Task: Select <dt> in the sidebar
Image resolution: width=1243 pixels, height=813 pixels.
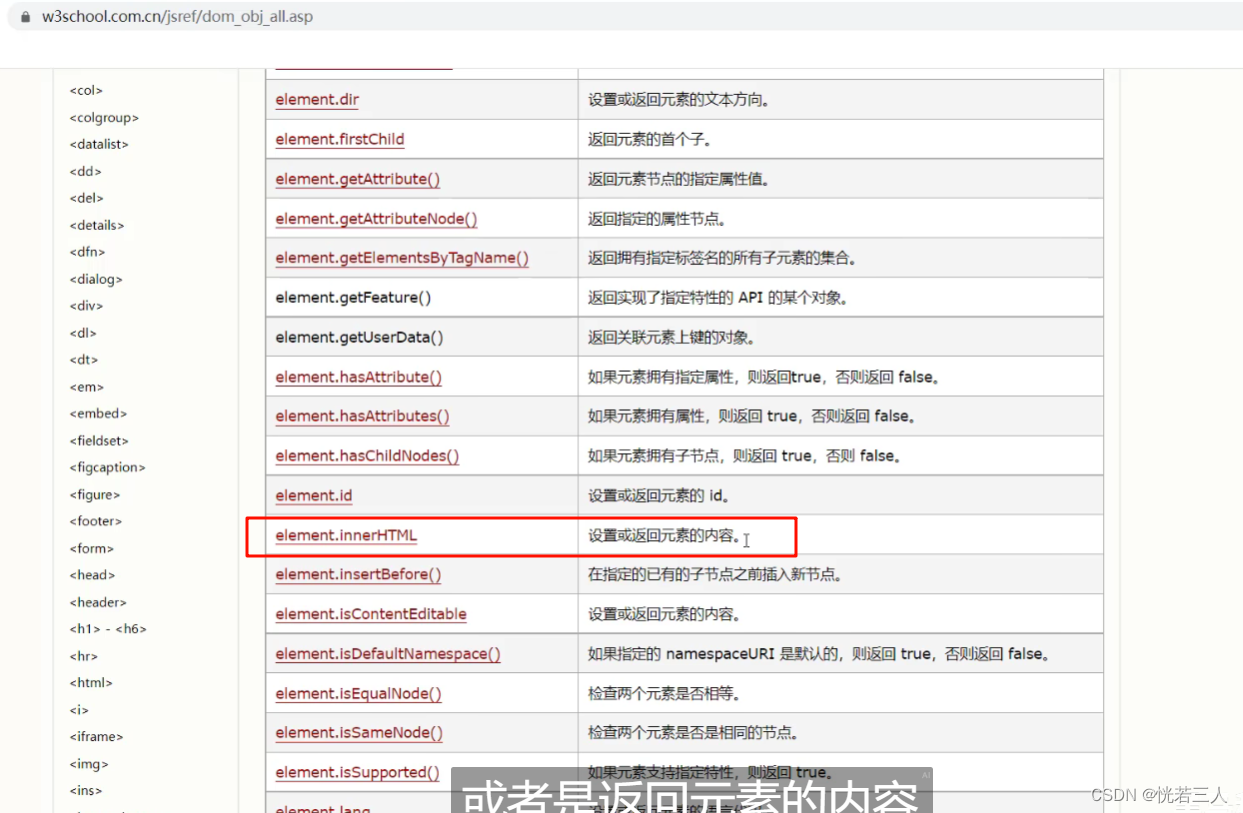Action: pyautogui.click(x=84, y=360)
